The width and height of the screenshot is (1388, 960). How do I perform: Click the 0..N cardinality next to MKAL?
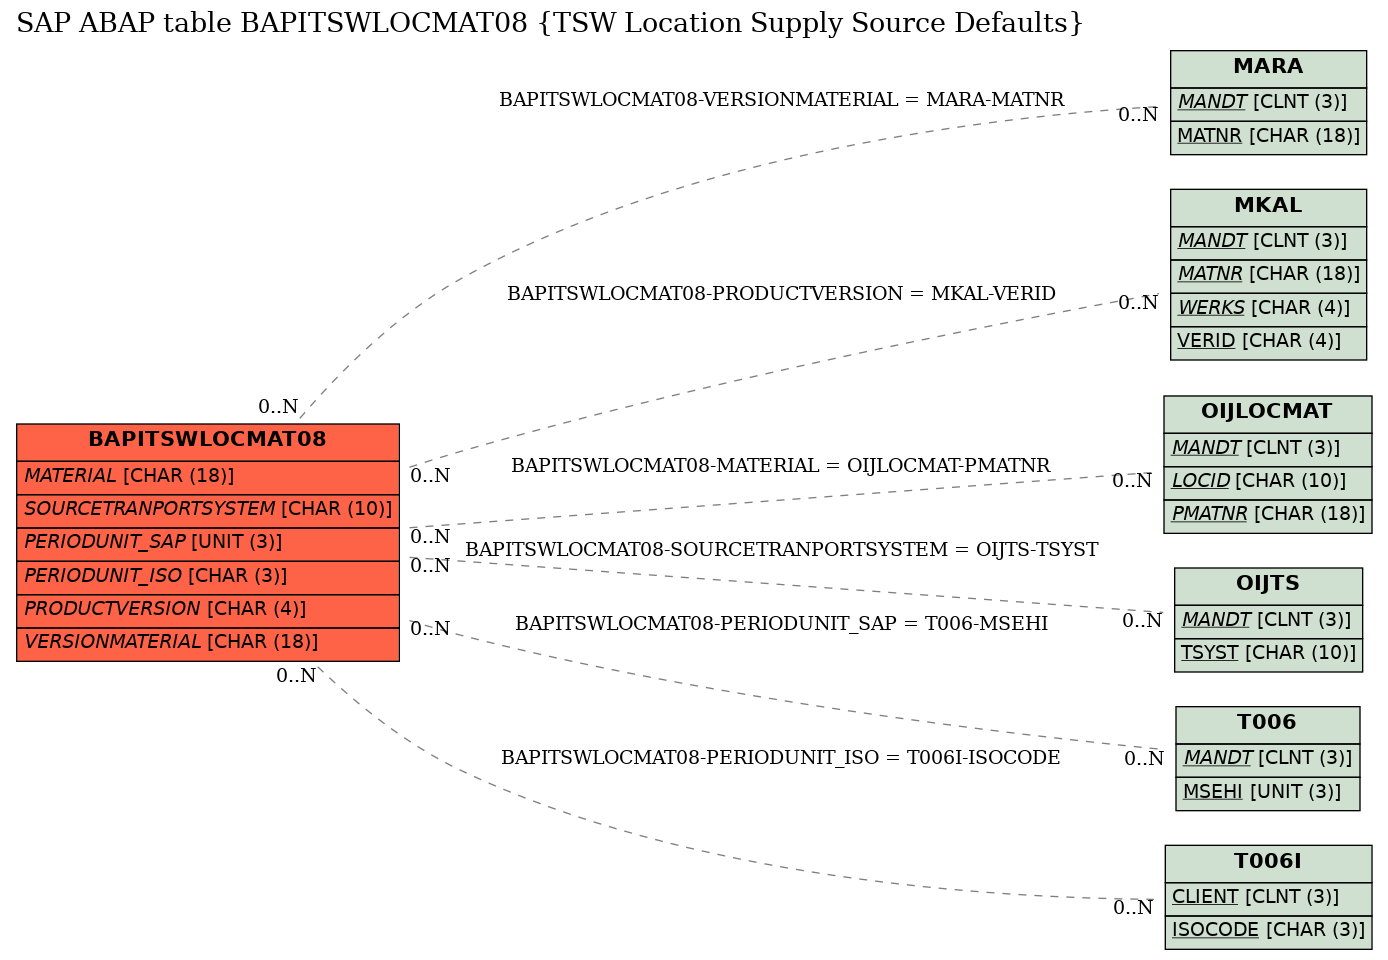[1138, 303]
